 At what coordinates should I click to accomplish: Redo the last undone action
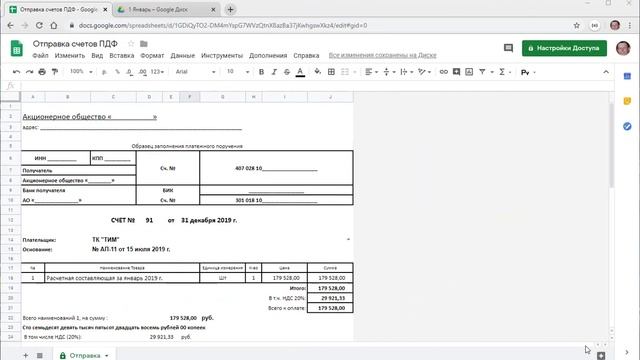(29, 72)
